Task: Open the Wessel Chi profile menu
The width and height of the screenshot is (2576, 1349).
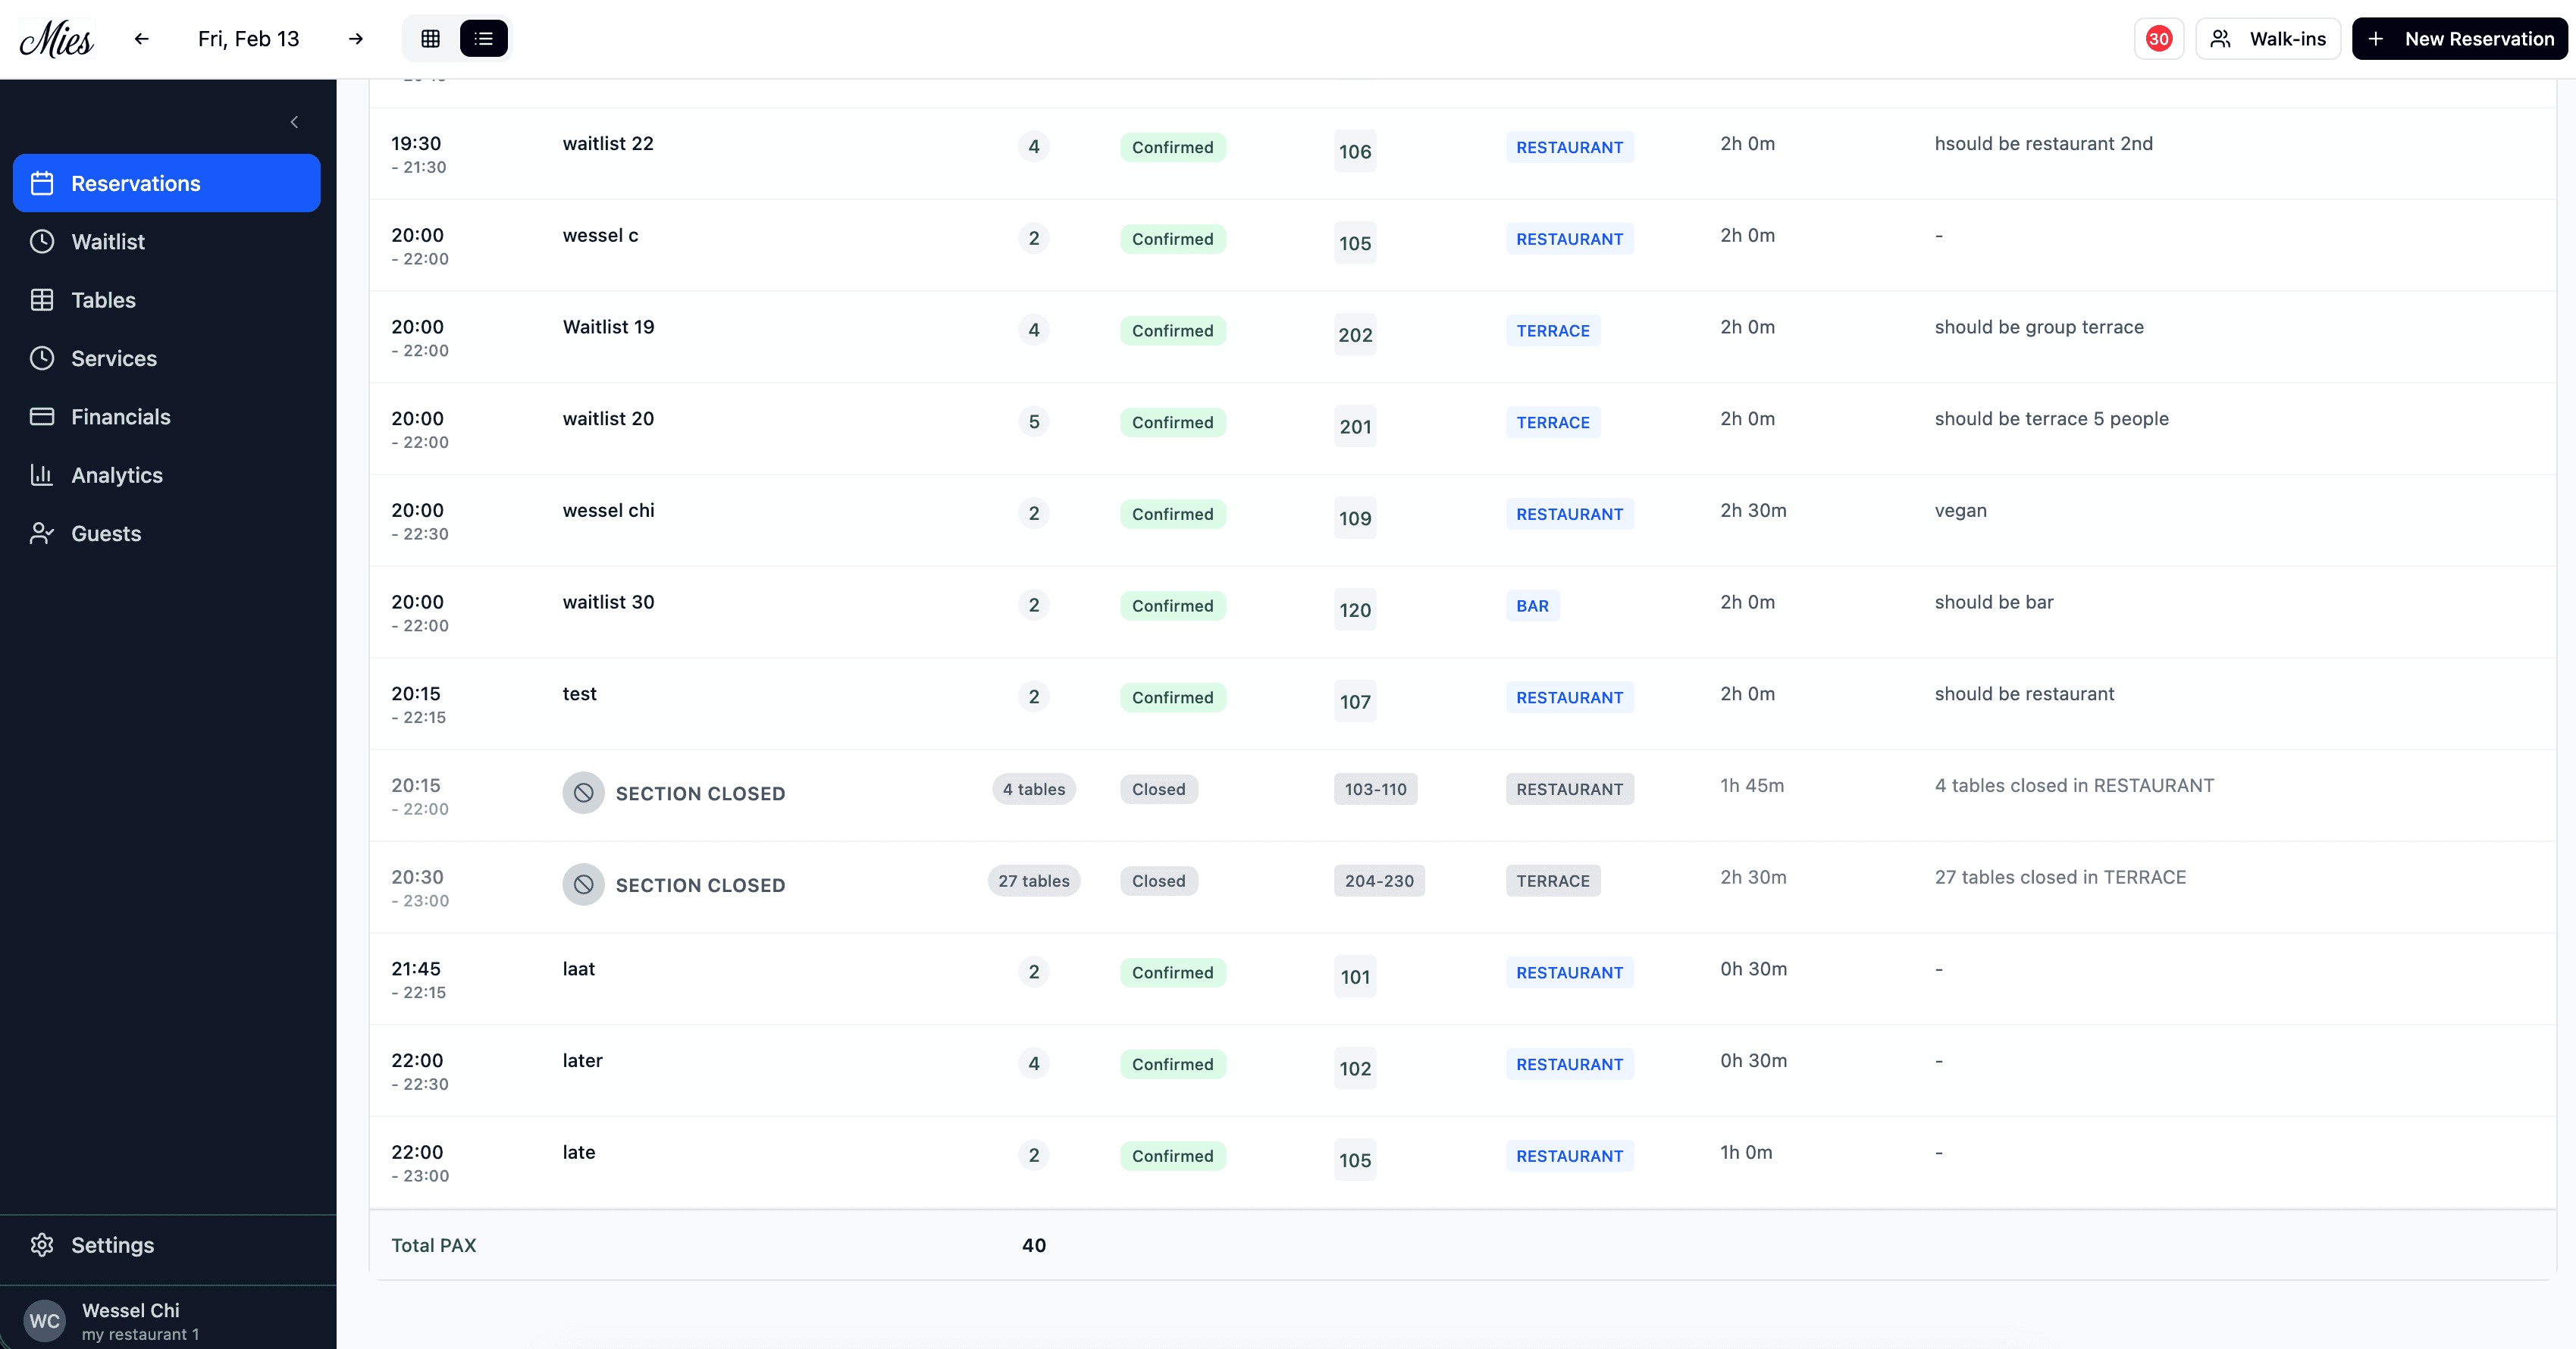Action: pos(130,1320)
